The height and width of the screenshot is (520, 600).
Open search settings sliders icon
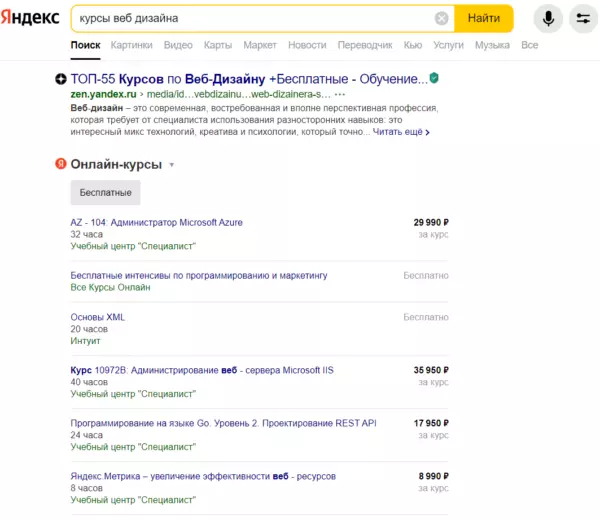coord(583,19)
